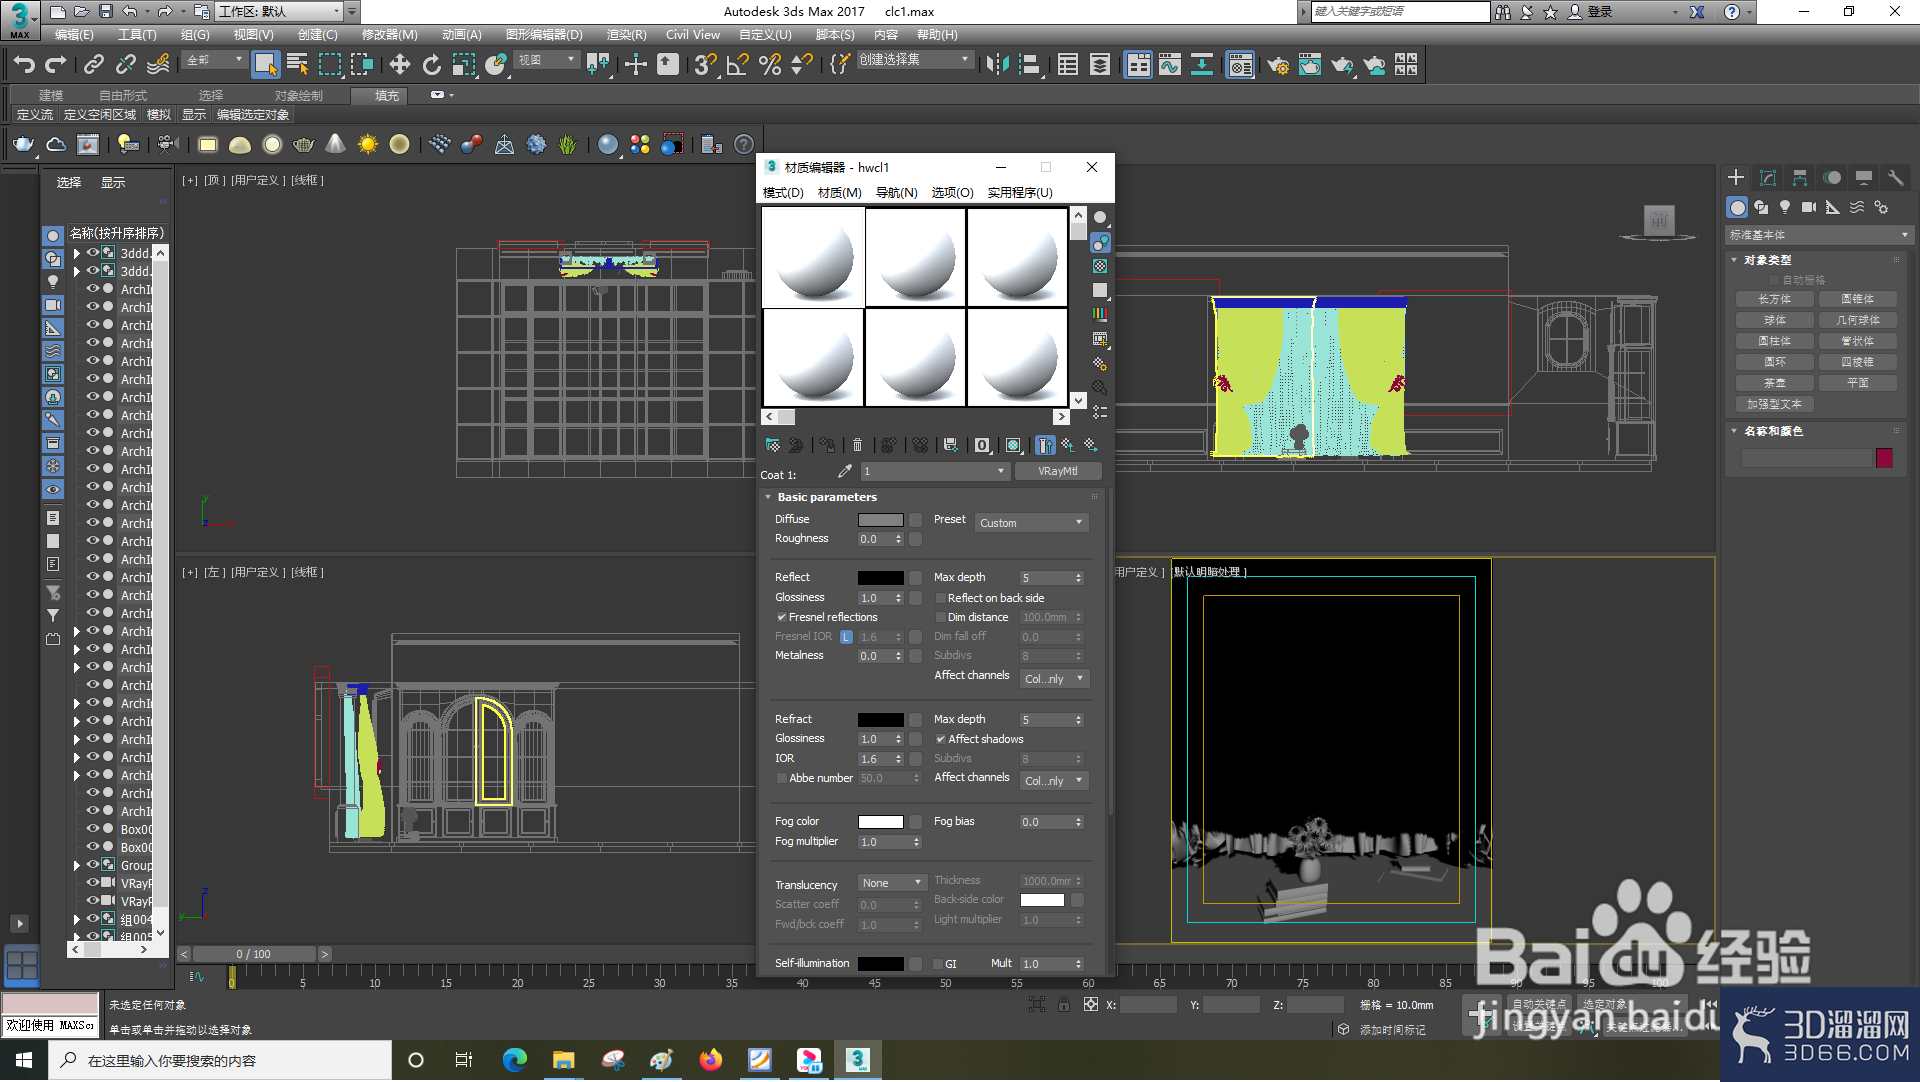Open the Translucency None dropdown
1920x1082 pixels.
point(891,883)
